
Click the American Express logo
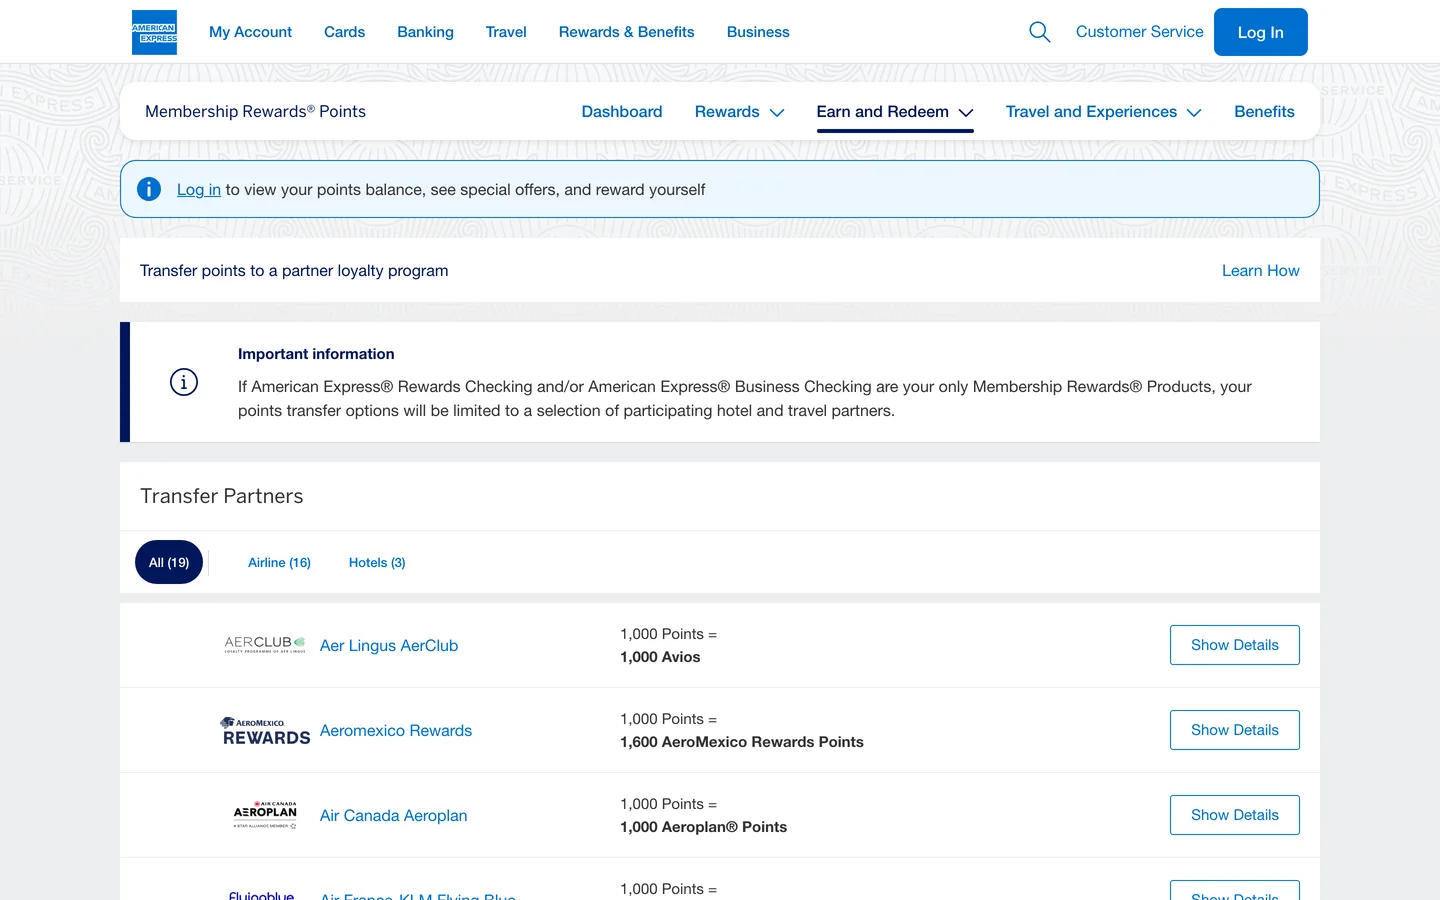(154, 32)
